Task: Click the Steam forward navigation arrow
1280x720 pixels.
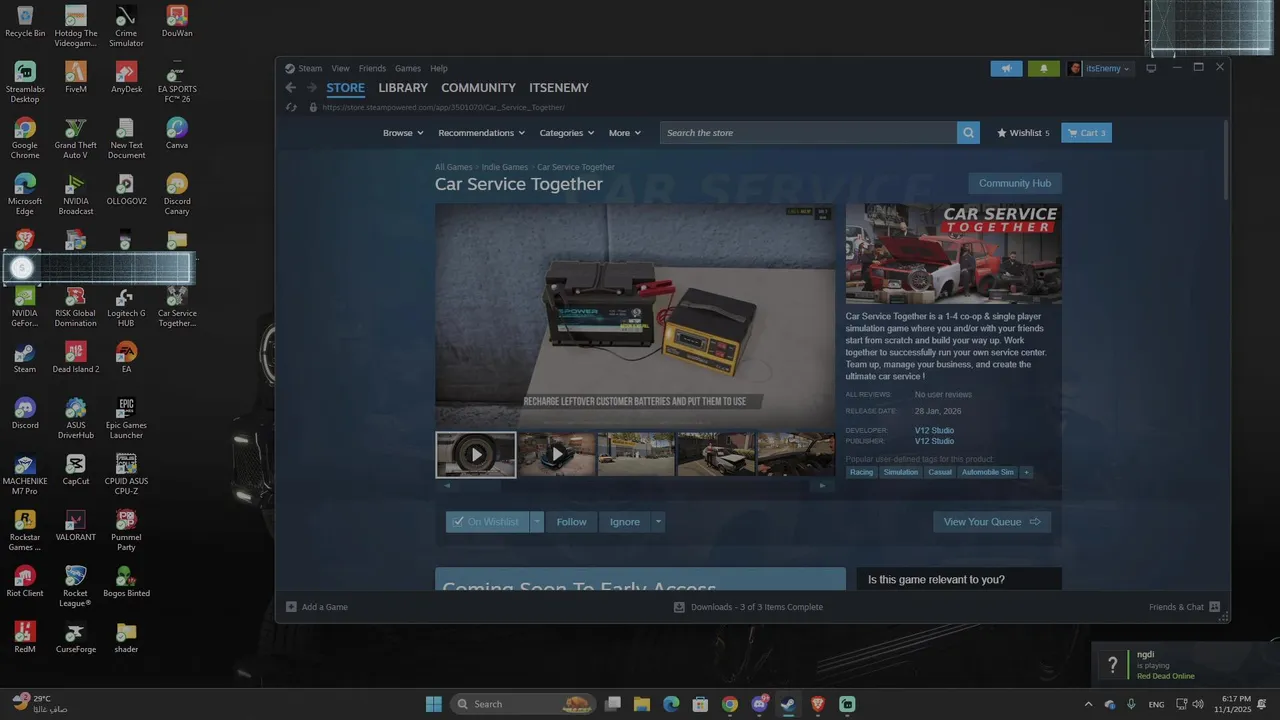Action: pos(311,88)
